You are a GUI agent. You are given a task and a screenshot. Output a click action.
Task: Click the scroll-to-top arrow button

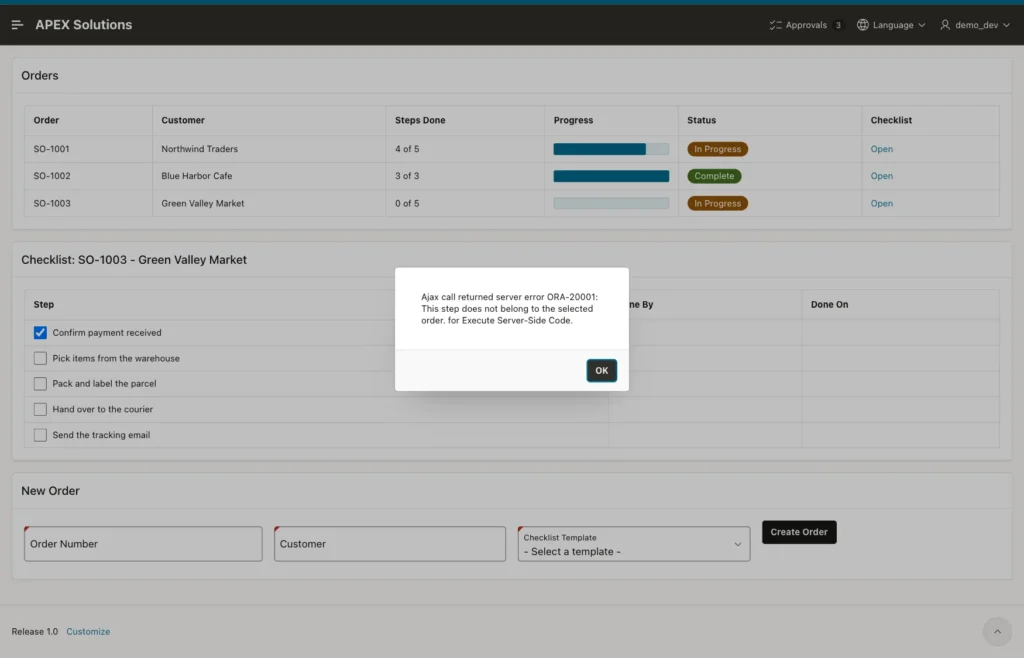[x=997, y=631]
